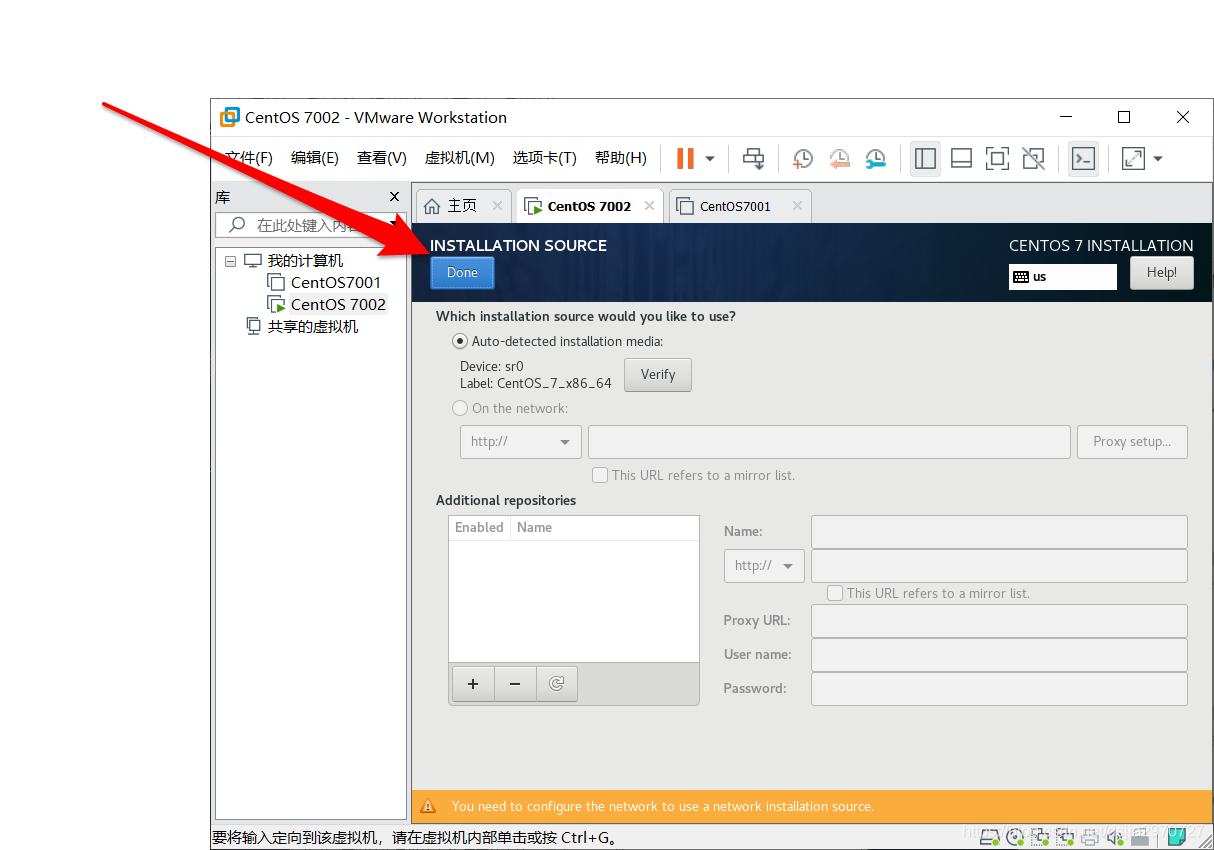Viewport: 1214px width, 850px height.
Task: Open the 编辑(E) menu
Action: click(315, 158)
